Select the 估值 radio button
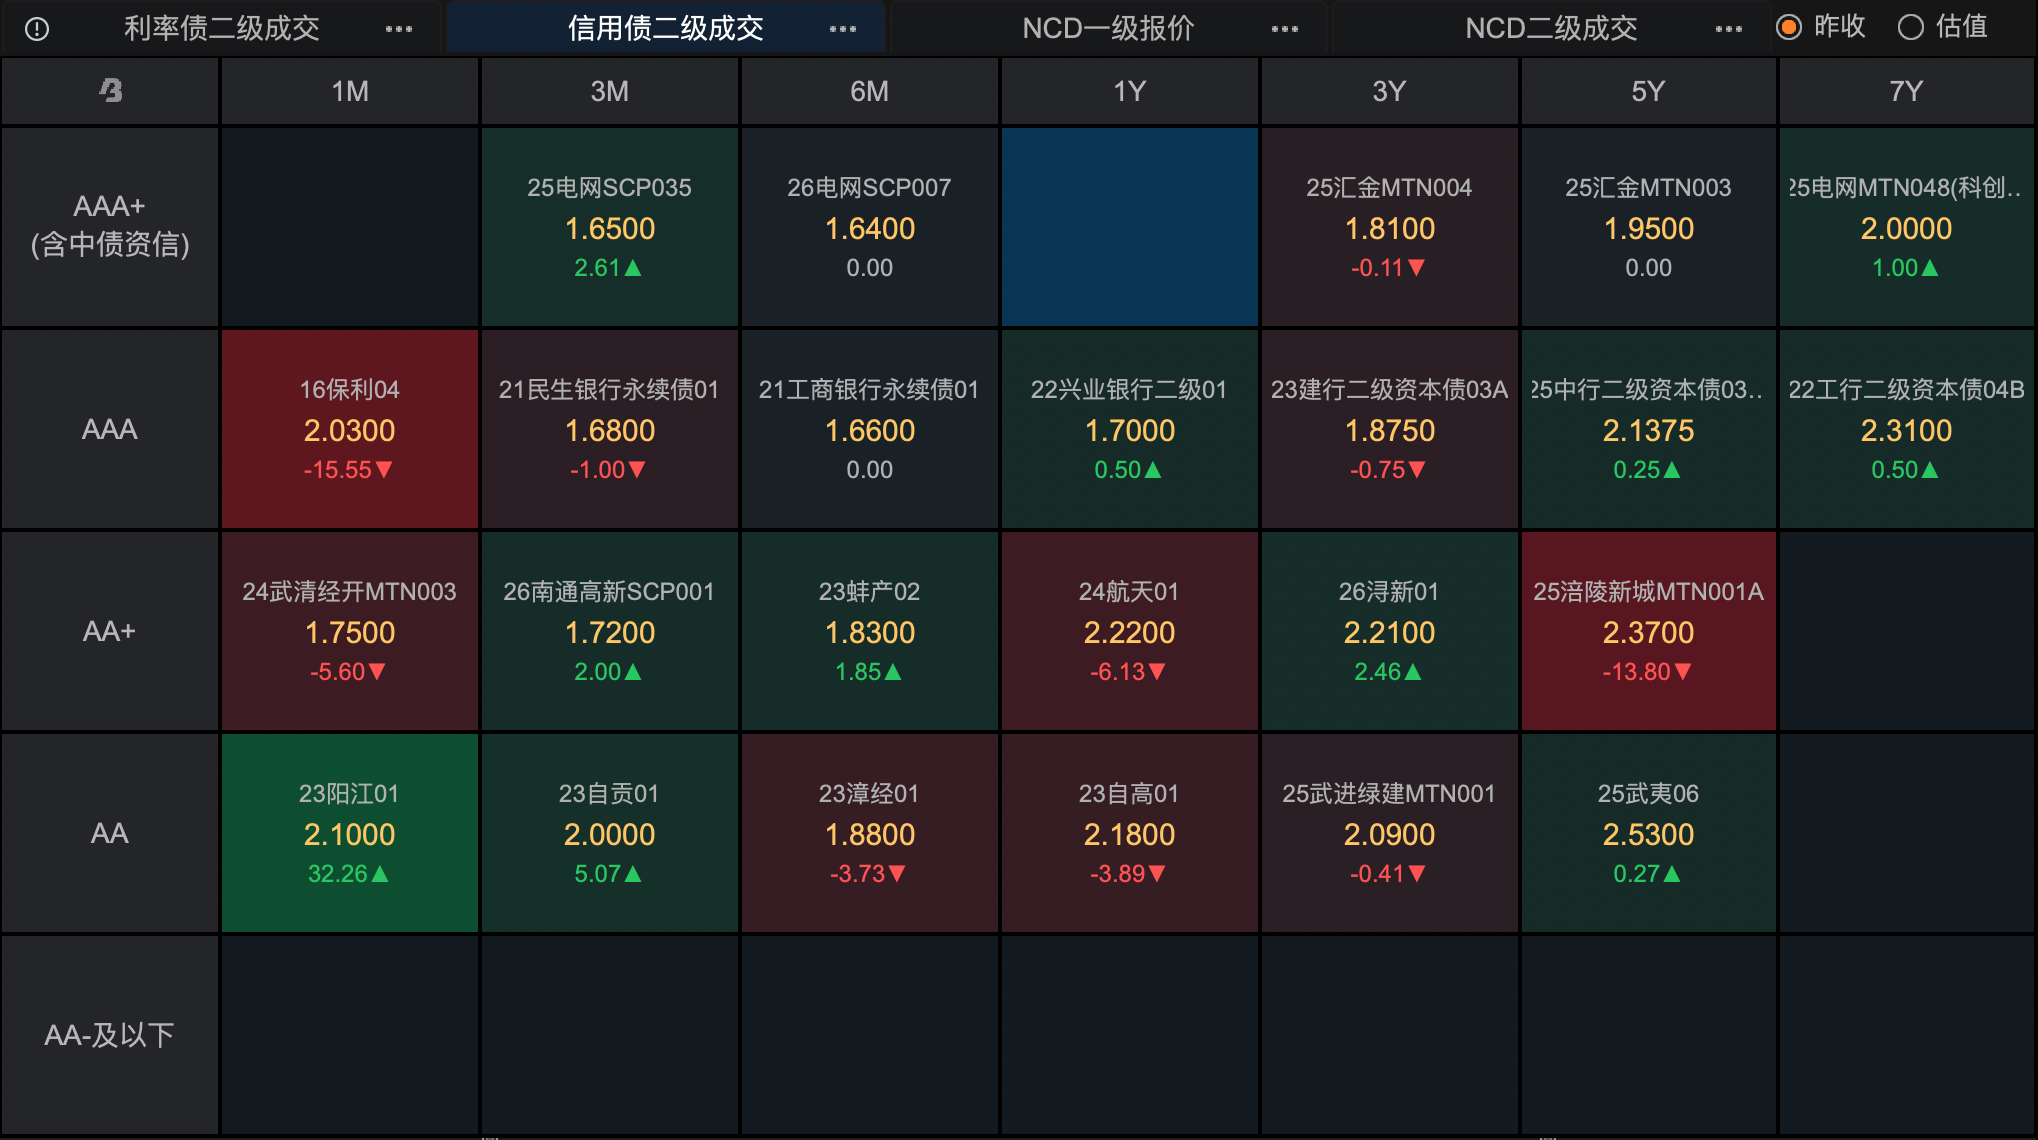This screenshot has width=2038, height=1140. 1911,28
